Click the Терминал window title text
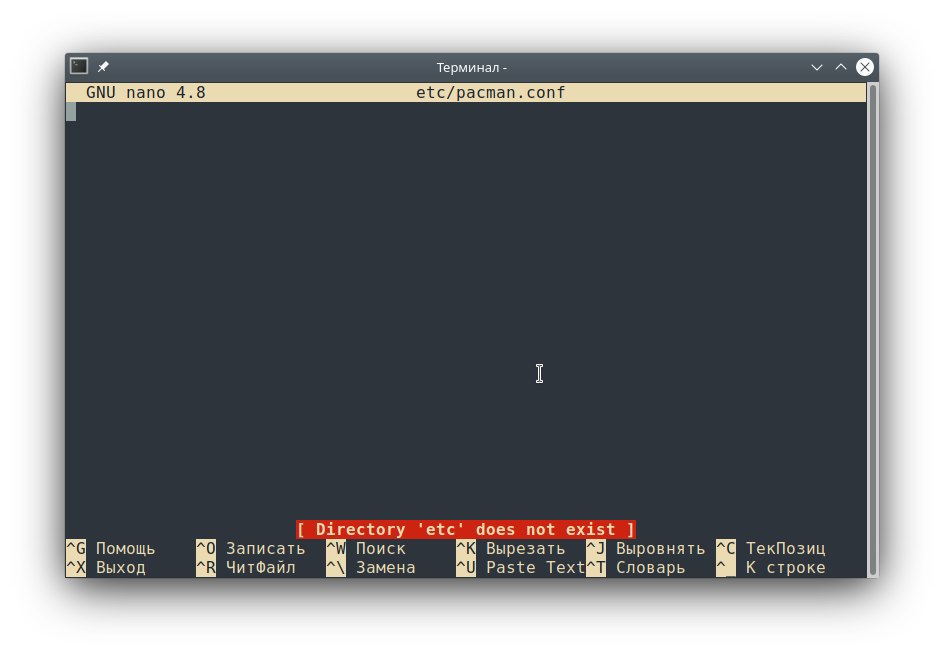This screenshot has height=655, width=944. click(x=471, y=67)
